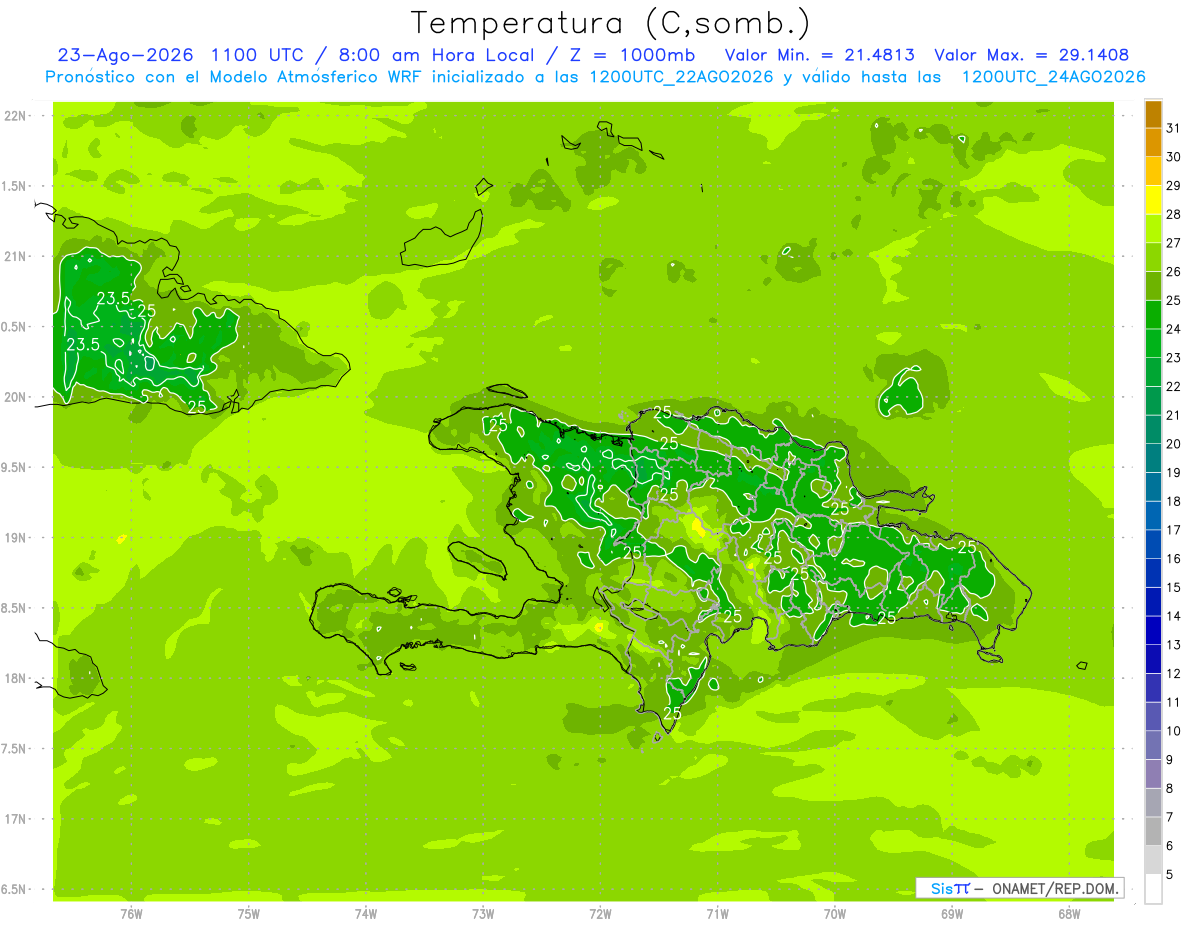Screen dimensions: 1200x927
Task: Click the '70W' longitude axis label
Action: 835,914
